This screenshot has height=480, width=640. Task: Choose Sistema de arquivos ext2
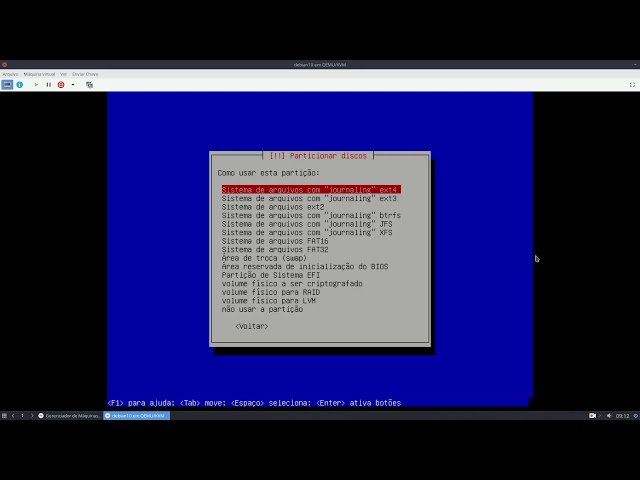[x=273, y=207]
